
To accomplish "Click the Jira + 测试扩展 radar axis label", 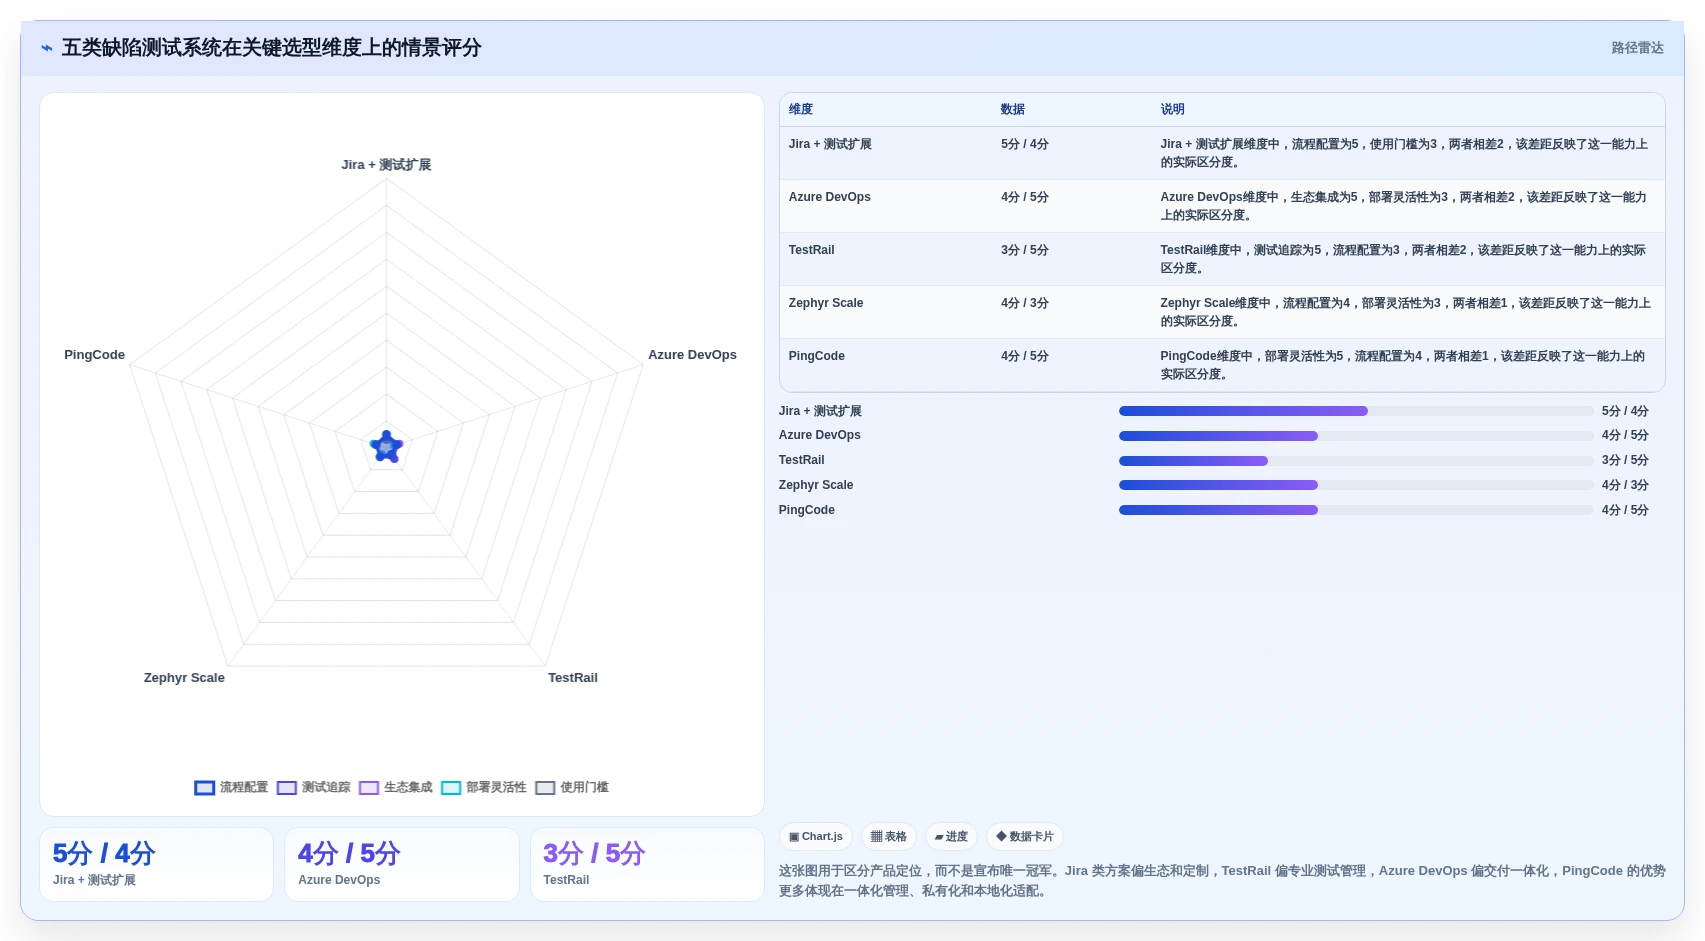I will pos(386,165).
